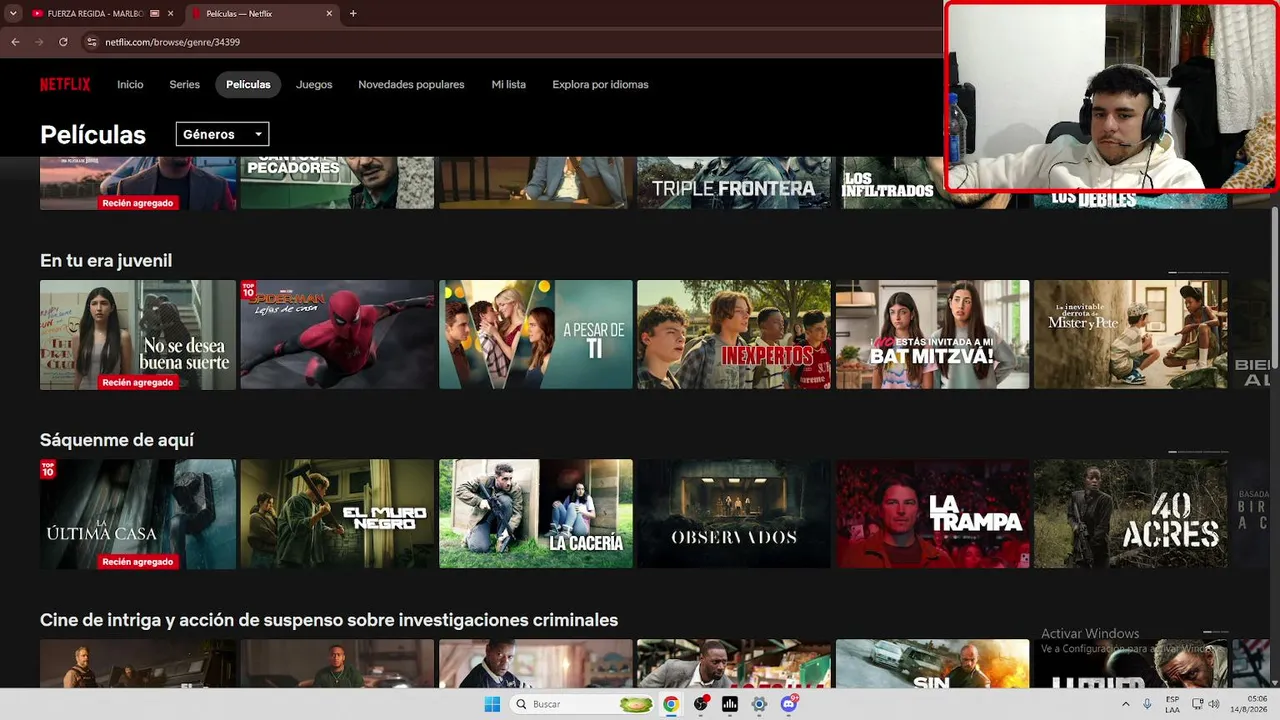Open the network tray icon
The image size is (1280, 720).
(x=1197, y=704)
